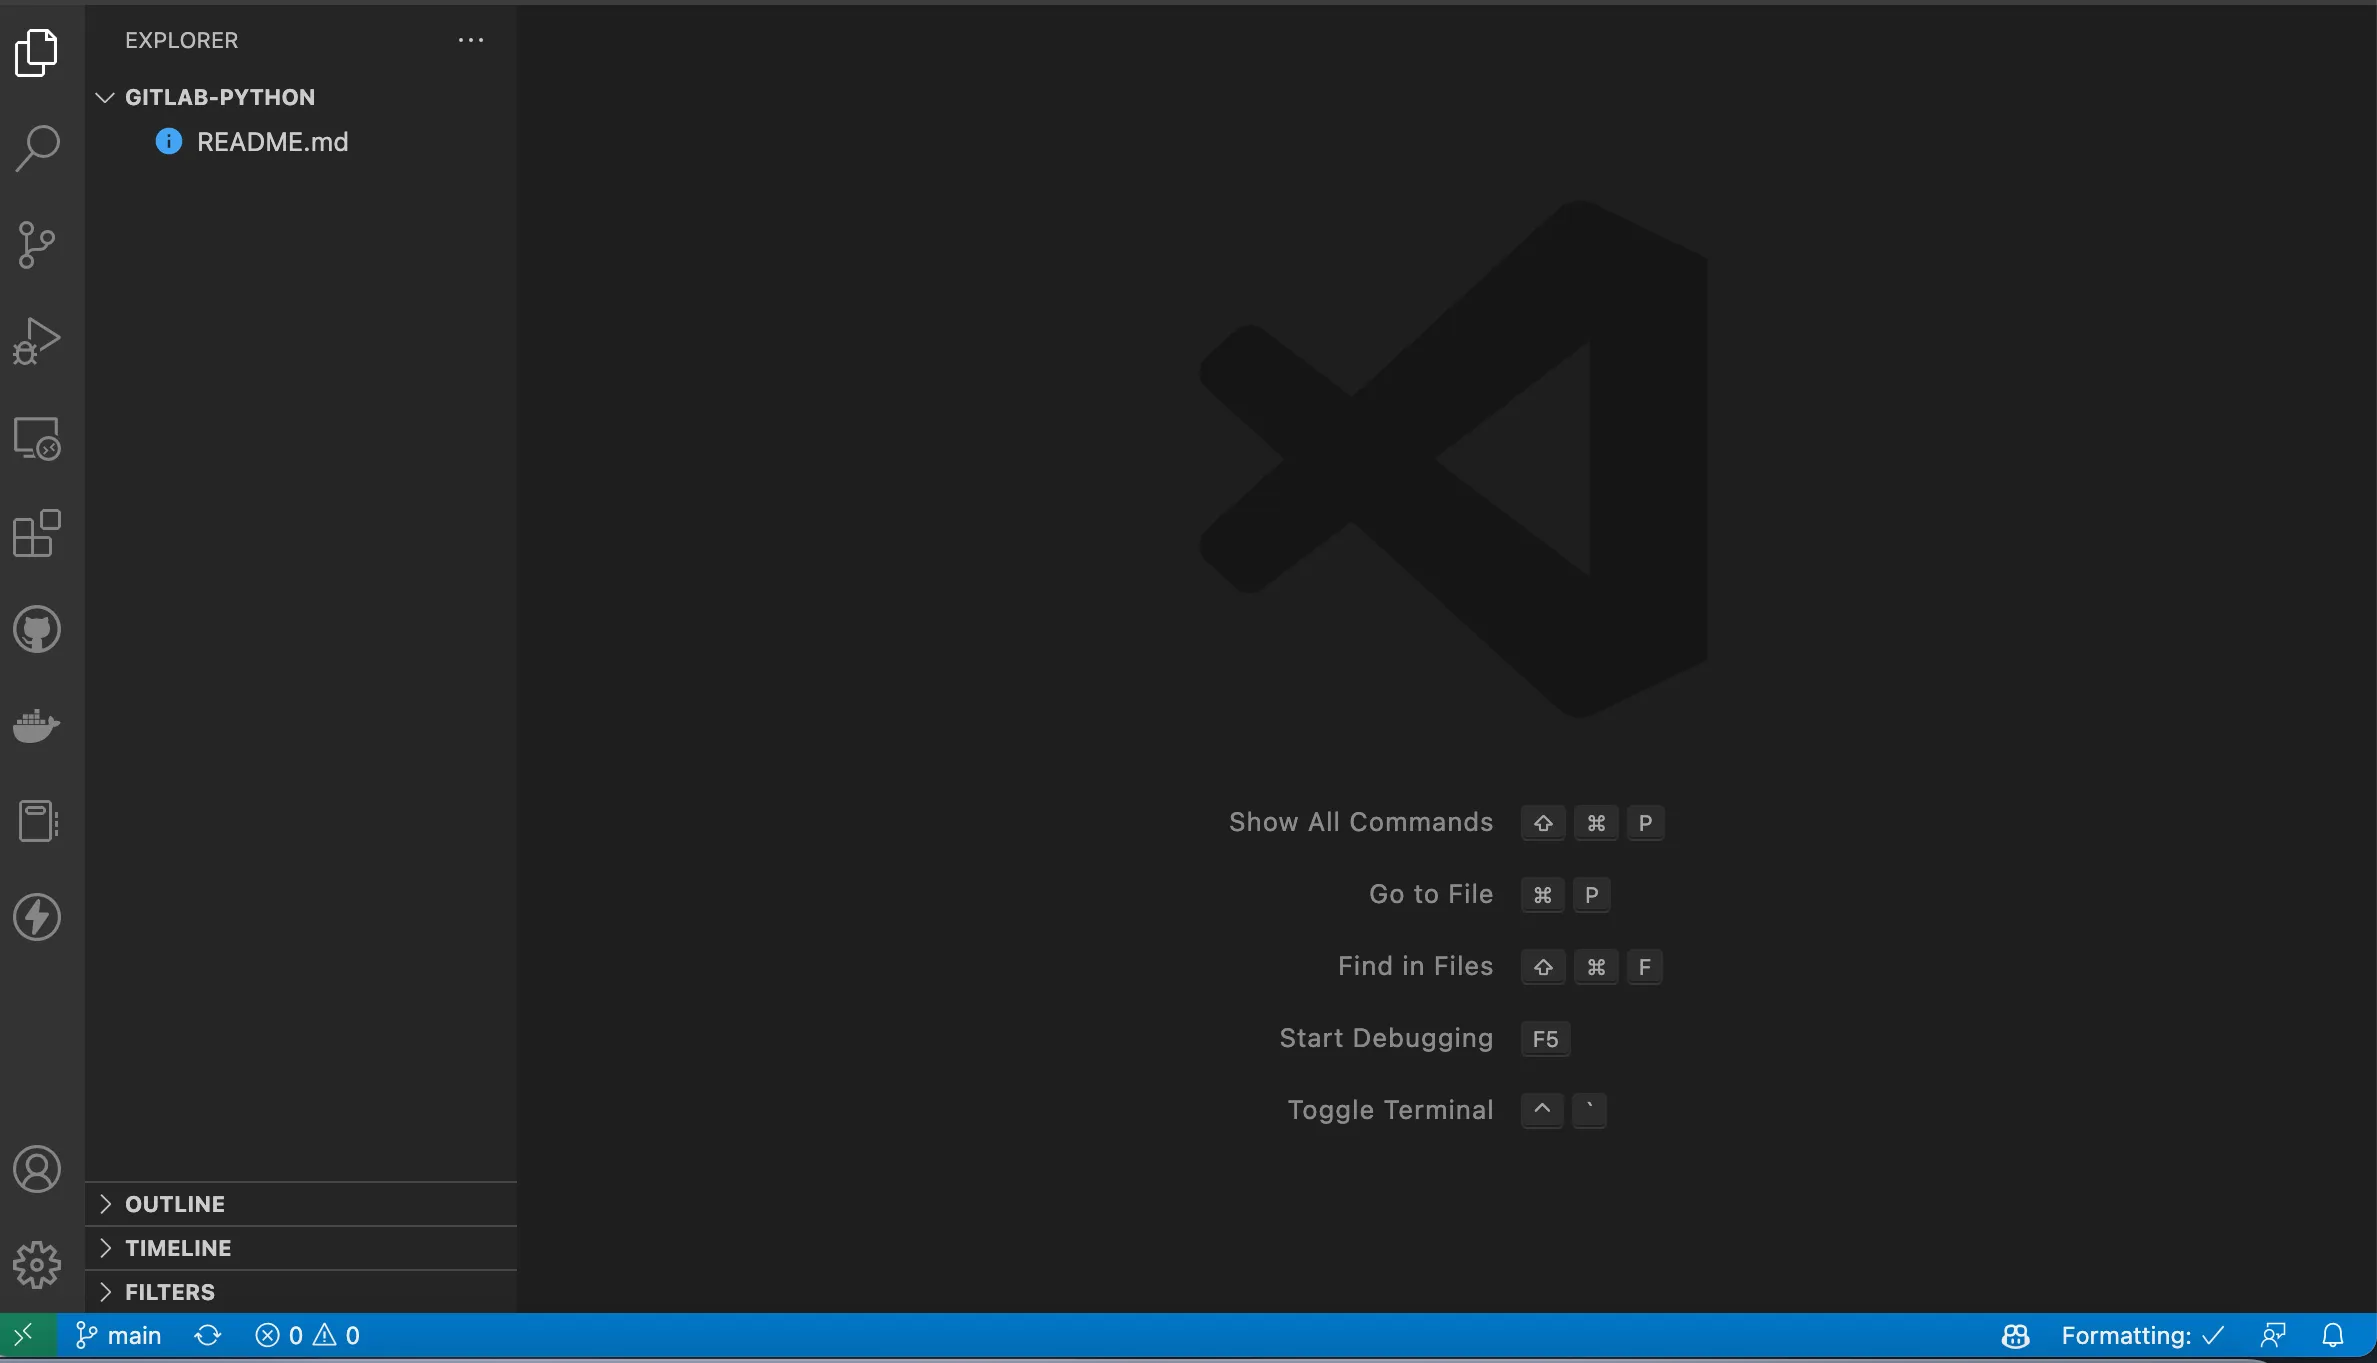Open Explorer Views and More Actions menu
2377x1363 pixels.
click(471, 40)
